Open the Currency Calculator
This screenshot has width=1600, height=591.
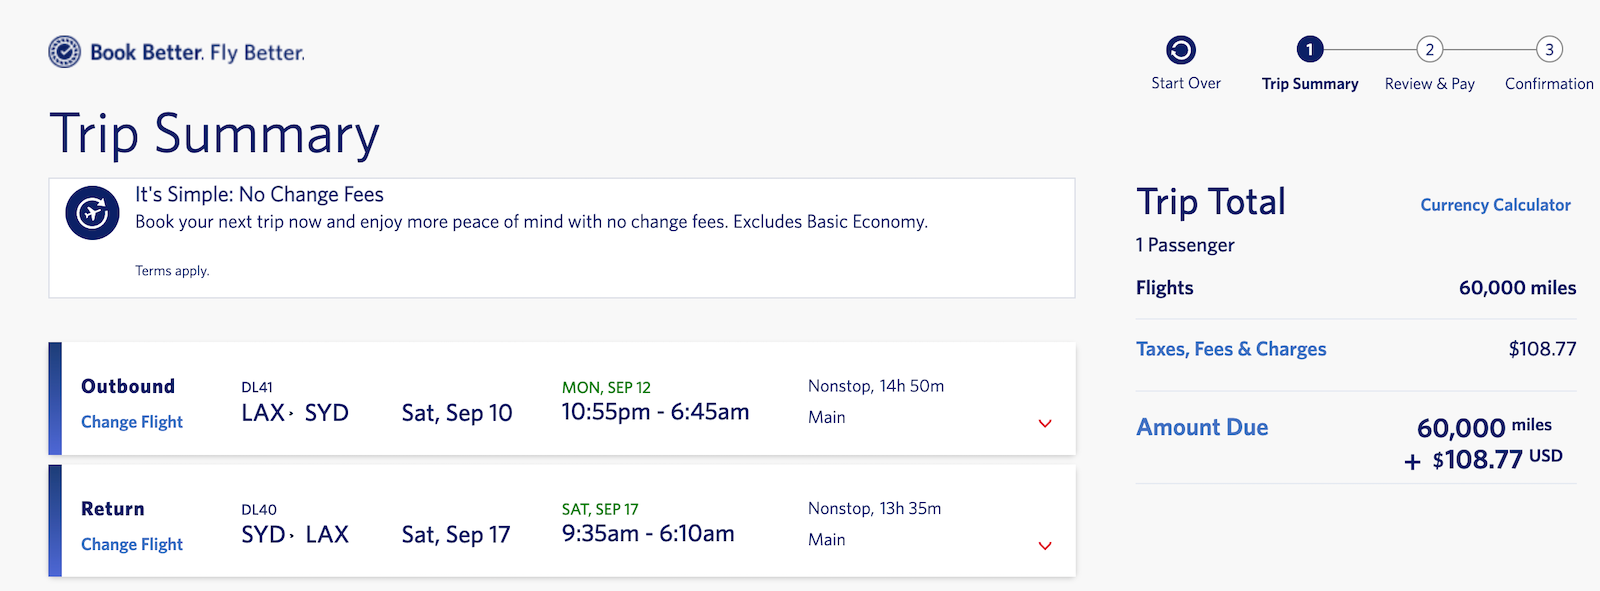tap(1494, 205)
